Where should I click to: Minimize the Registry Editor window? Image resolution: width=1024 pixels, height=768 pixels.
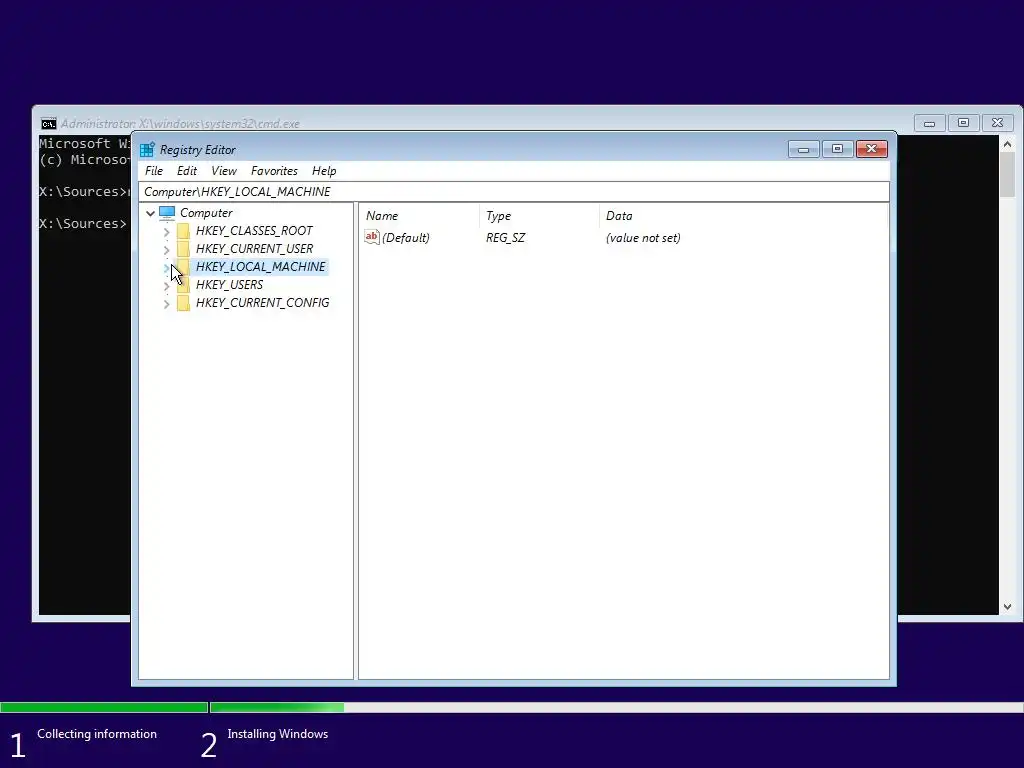803,150
